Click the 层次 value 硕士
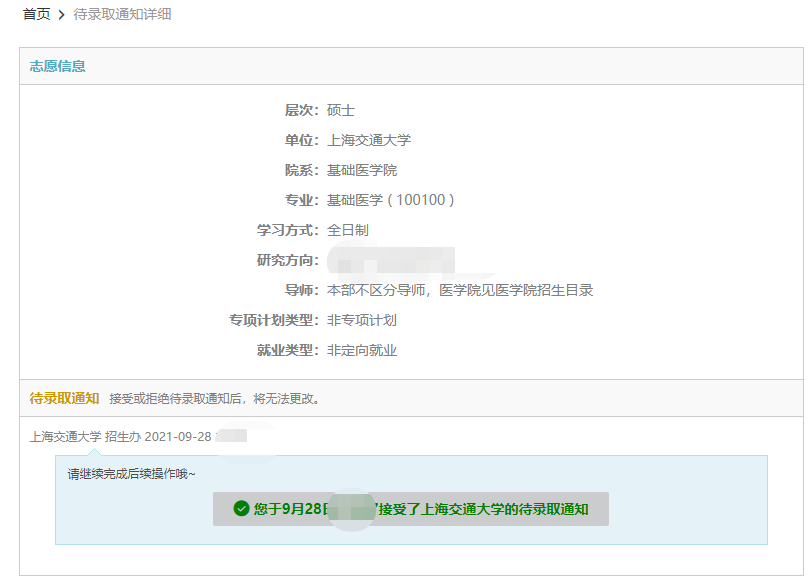The height and width of the screenshot is (587, 811). [341, 110]
